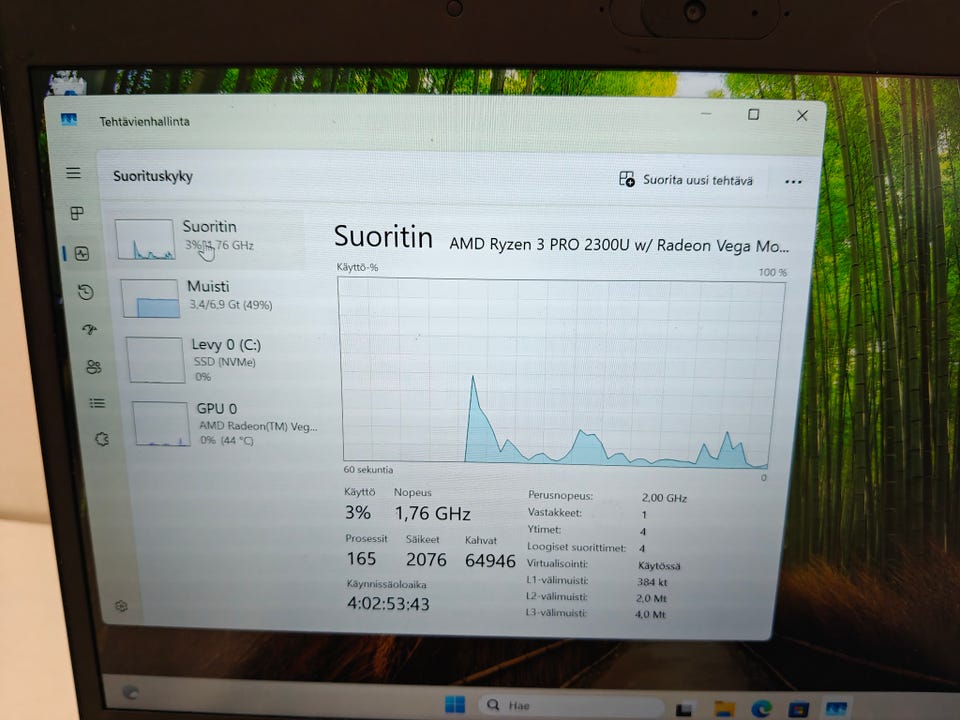Click the Kahvat value 64946
Image resolution: width=960 pixels, height=720 pixels.
490,560
